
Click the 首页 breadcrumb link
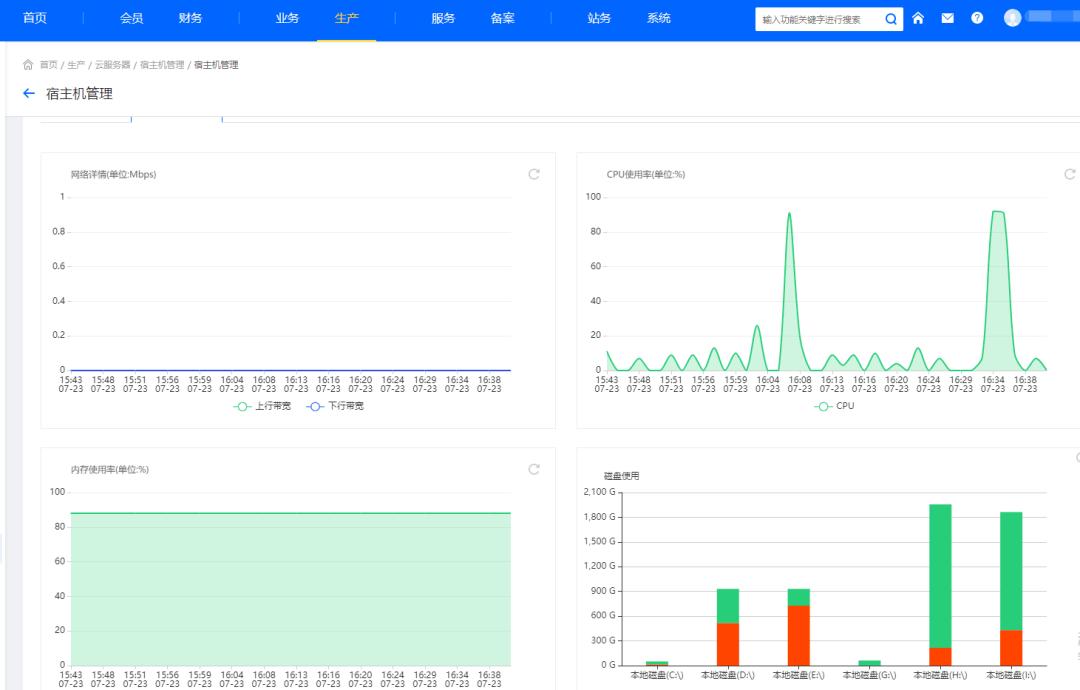[48, 65]
